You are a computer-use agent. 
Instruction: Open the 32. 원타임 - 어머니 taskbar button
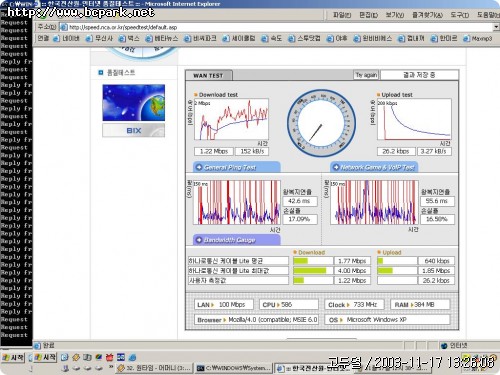154,368
